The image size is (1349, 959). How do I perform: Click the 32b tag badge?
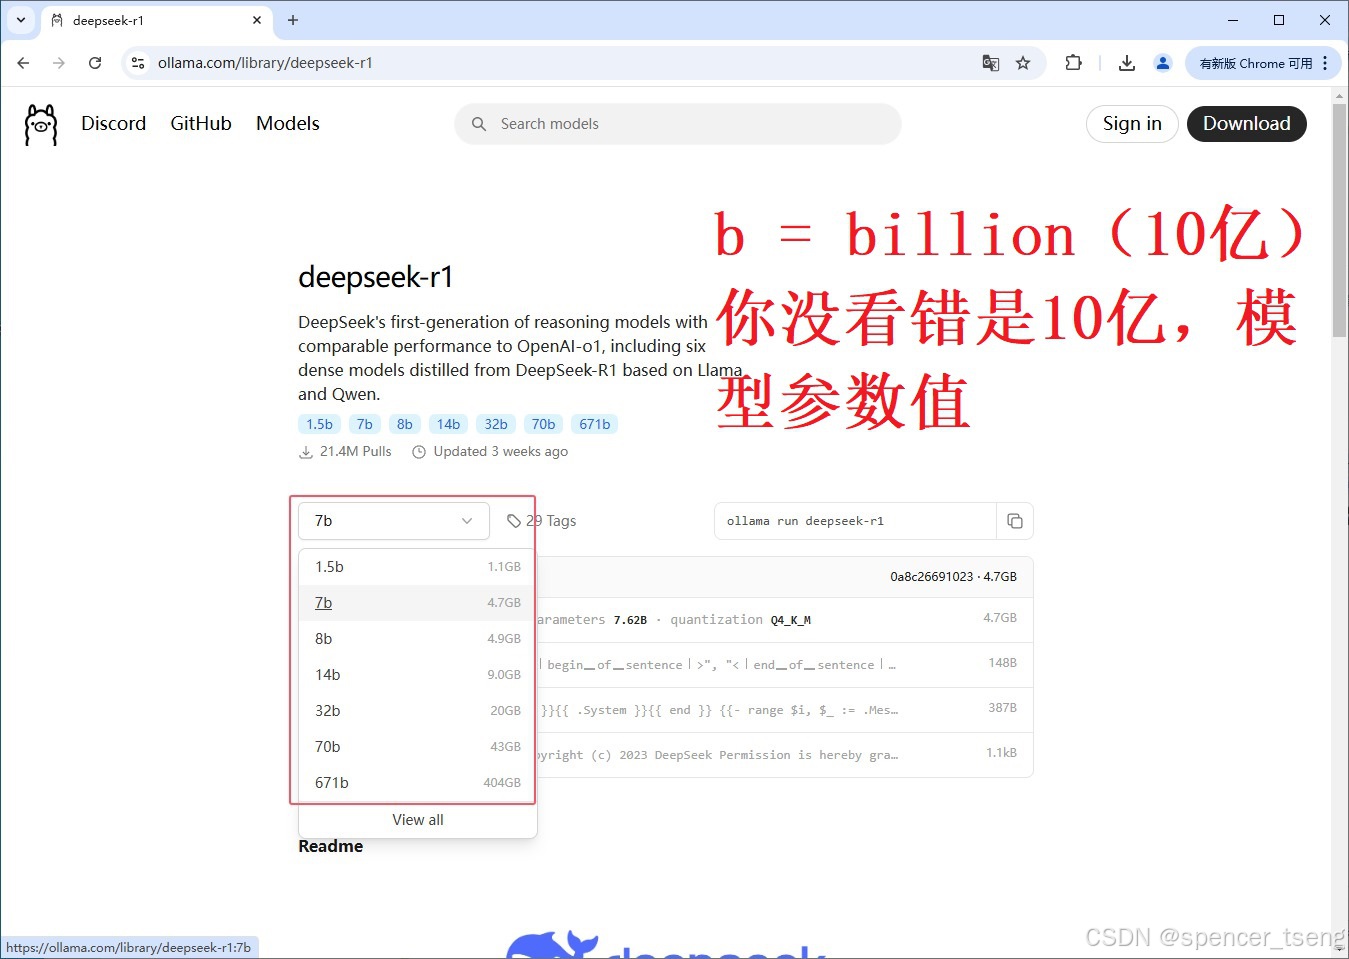click(x=496, y=424)
